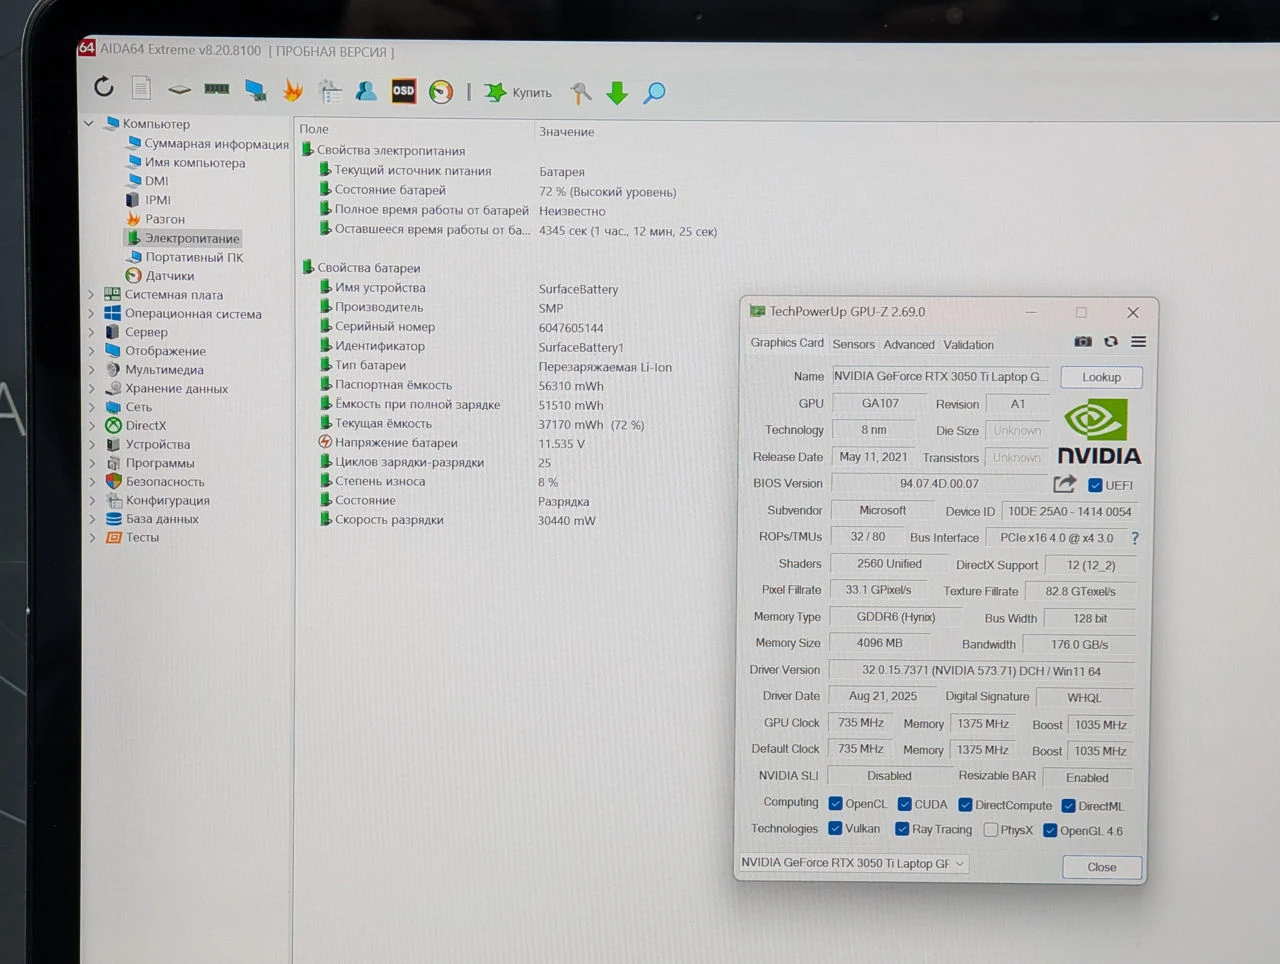Click the green download arrow toolbar icon

pos(618,93)
